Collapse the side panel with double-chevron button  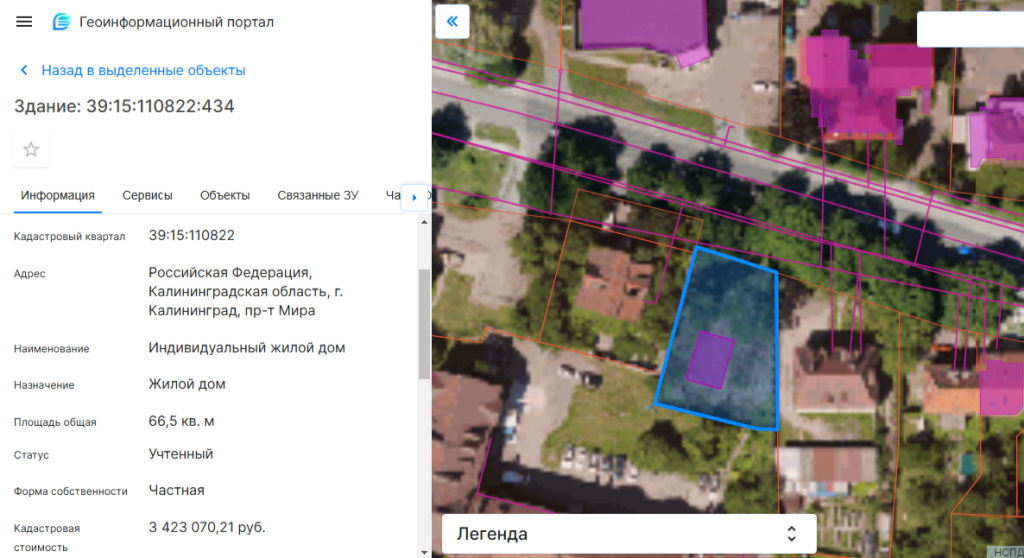(452, 21)
